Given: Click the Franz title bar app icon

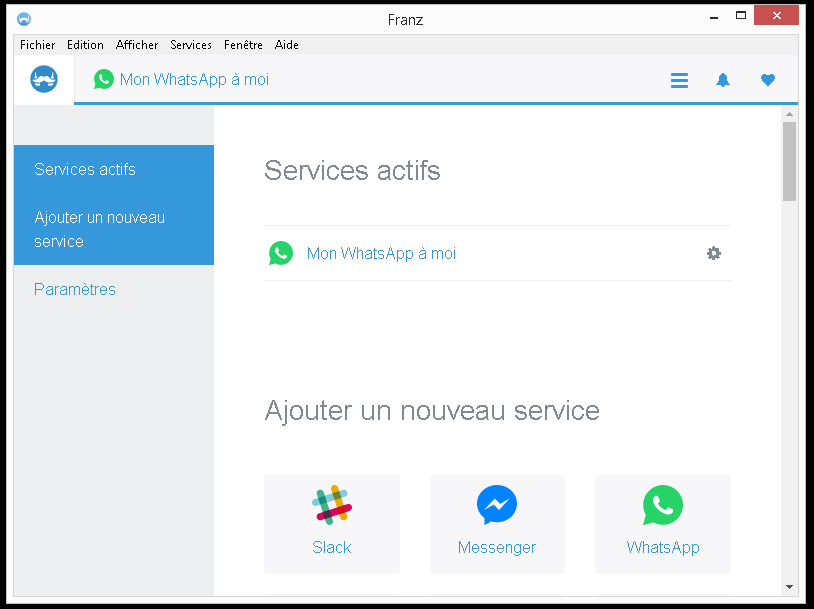Looking at the screenshot, I should (x=24, y=19).
